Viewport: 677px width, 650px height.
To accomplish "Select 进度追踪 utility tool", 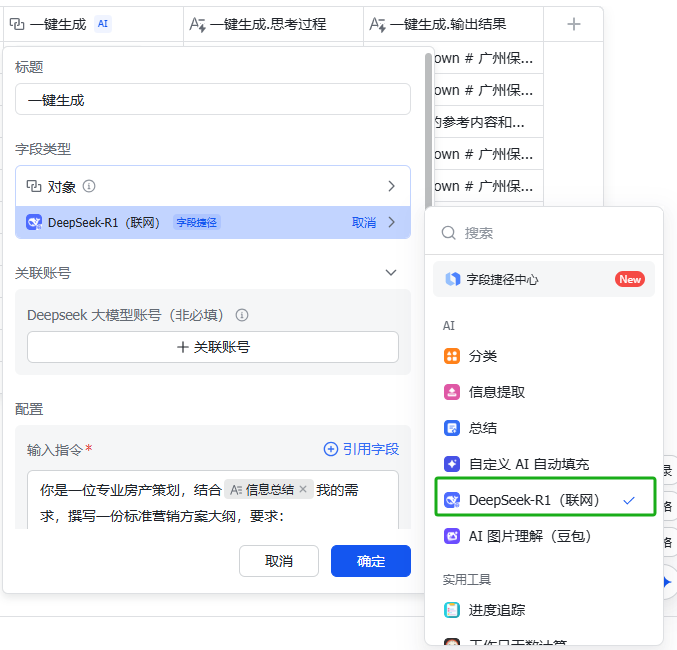I will (x=544, y=610).
